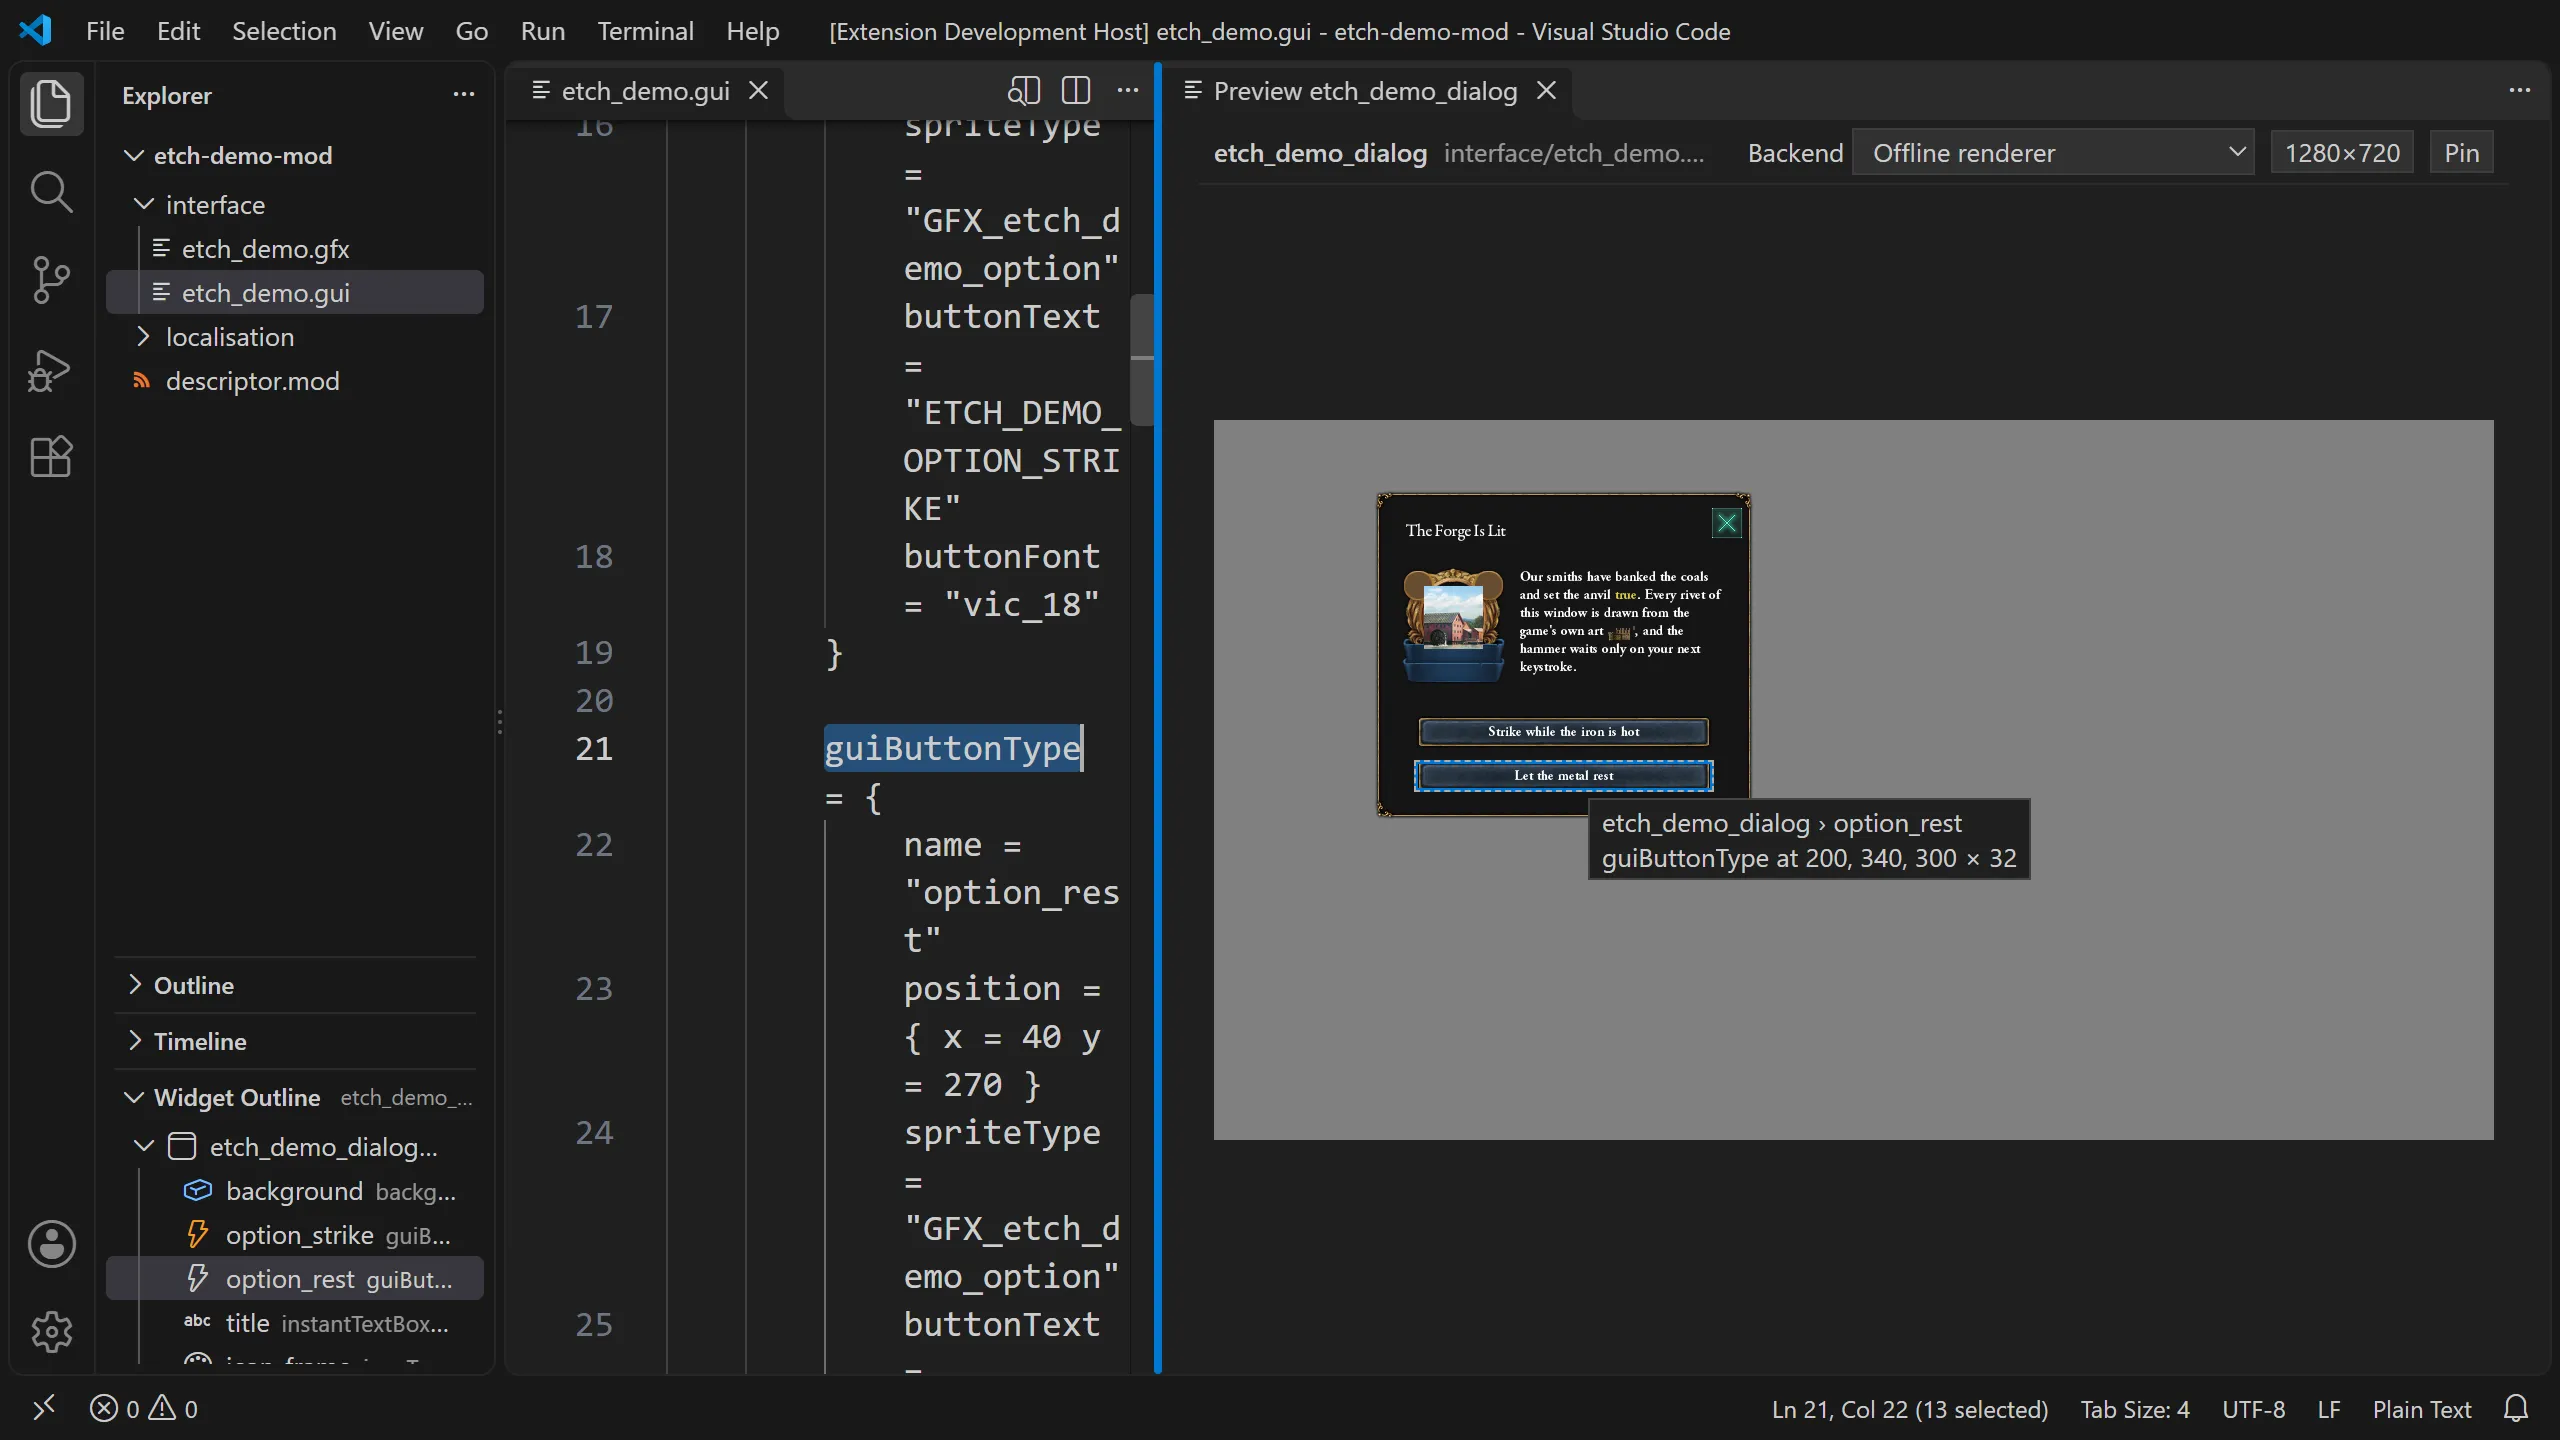
Task: Click guiButtonType on line 21
Action: 953,748
